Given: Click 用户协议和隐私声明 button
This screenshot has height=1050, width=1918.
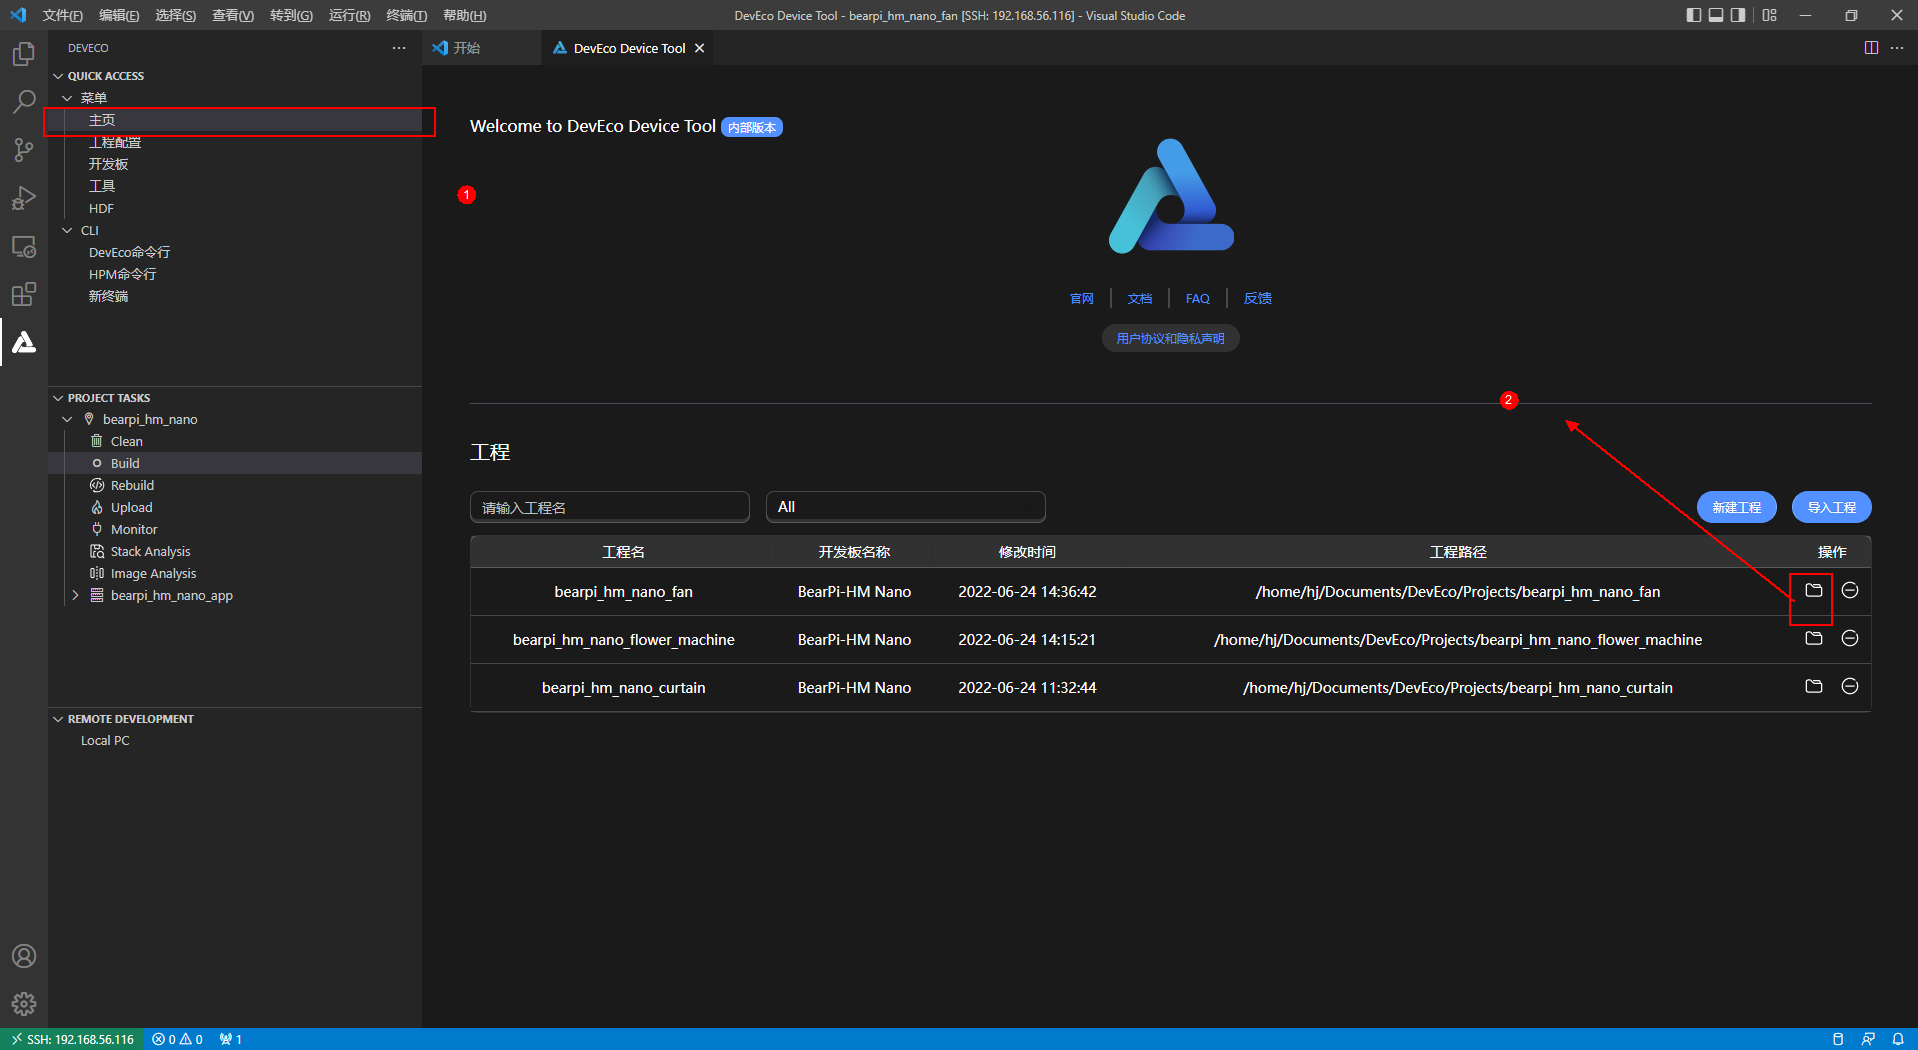Looking at the screenshot, I should click(x=1171, y=338).
